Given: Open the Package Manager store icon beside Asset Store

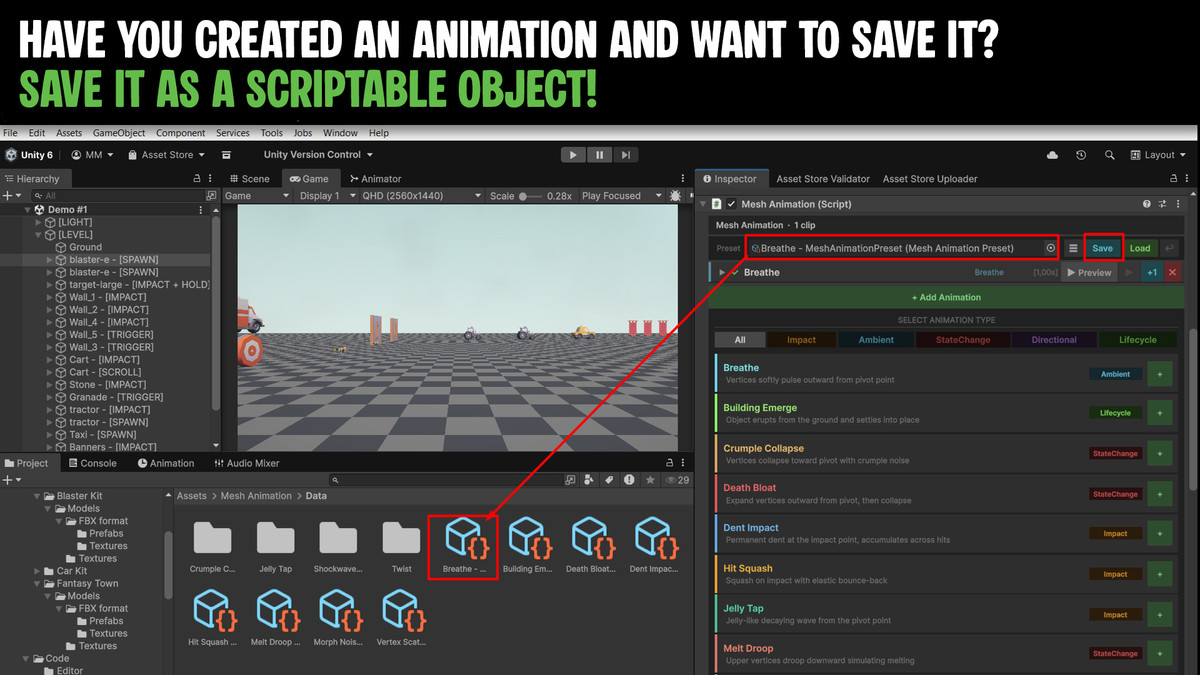Looking at the screenshot, I should click(x=227, y=155).
